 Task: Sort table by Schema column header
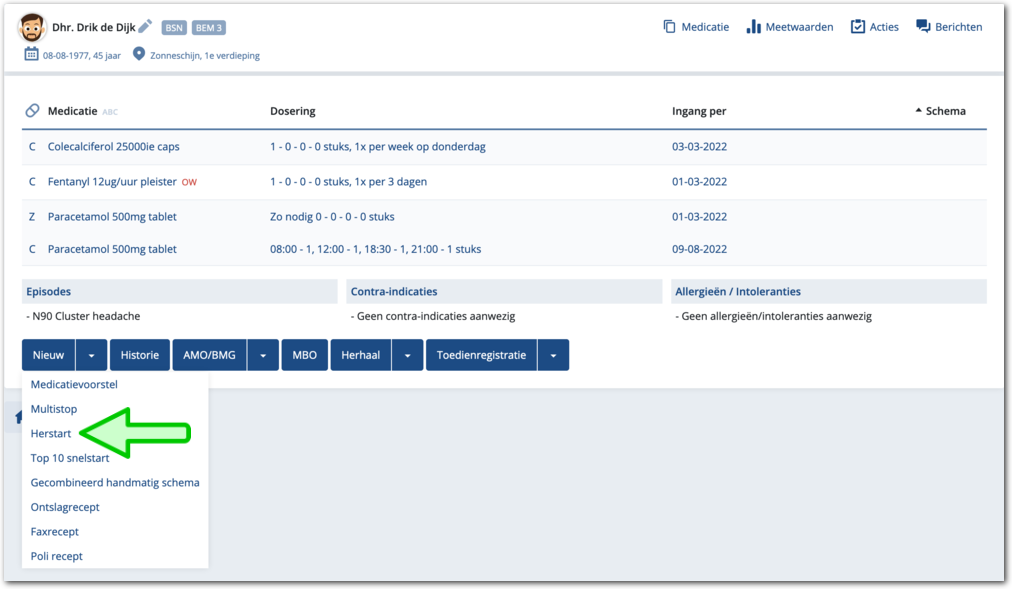940,111
